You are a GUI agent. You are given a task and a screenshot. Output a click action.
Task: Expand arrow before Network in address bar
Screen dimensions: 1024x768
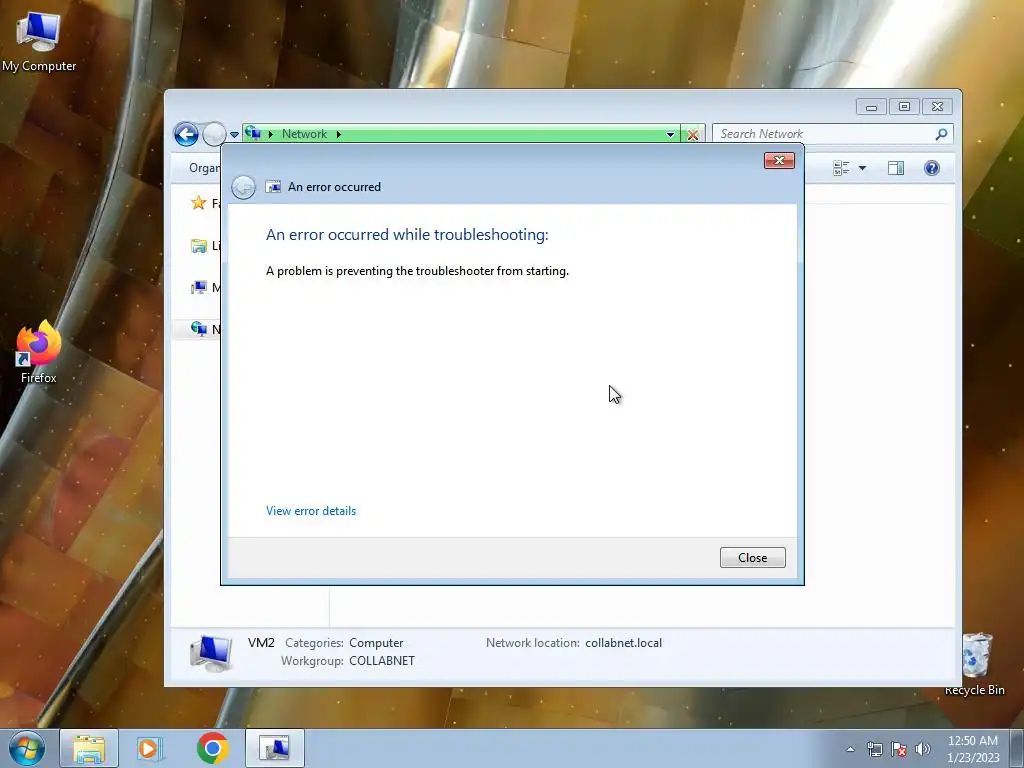click(x=270, y=135)
